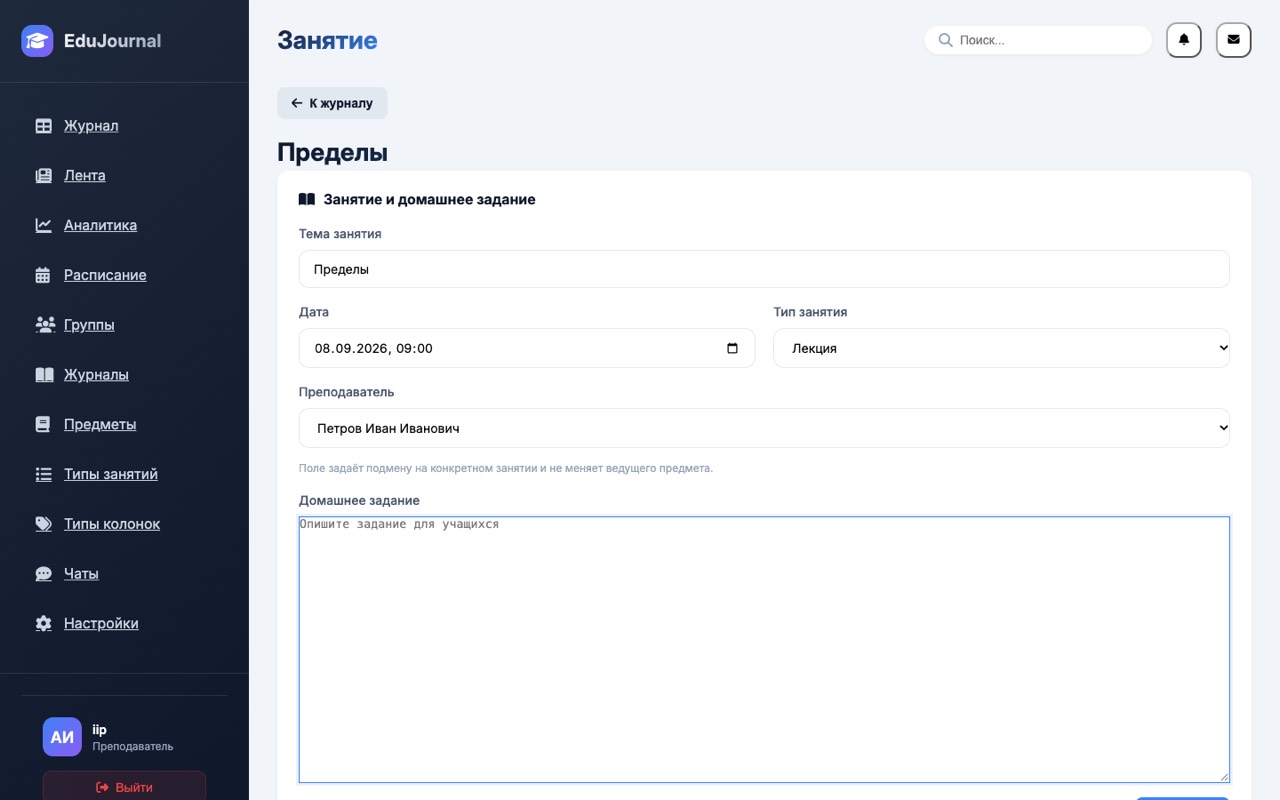The image size is (1280, 800).
Task: Click the Домашнее задание text area
Action: (x=764, y=649)
